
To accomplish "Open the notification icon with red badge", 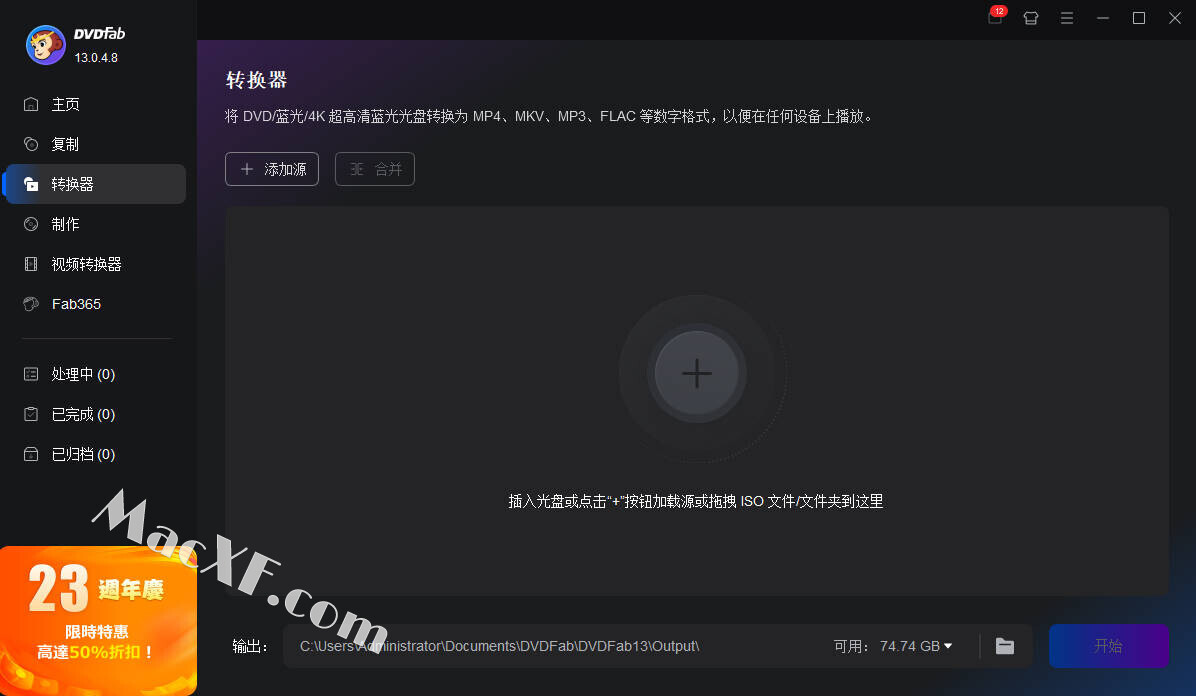I will coord(994,18).
